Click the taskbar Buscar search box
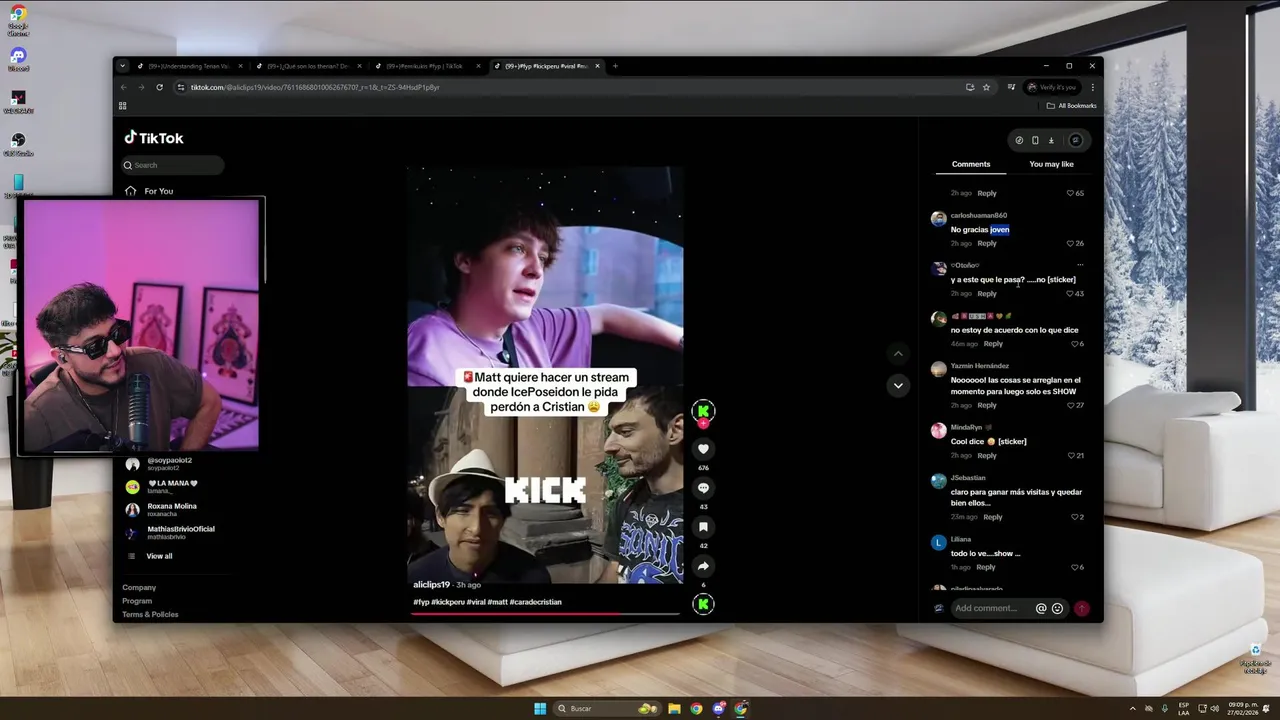 pos(607,708)
